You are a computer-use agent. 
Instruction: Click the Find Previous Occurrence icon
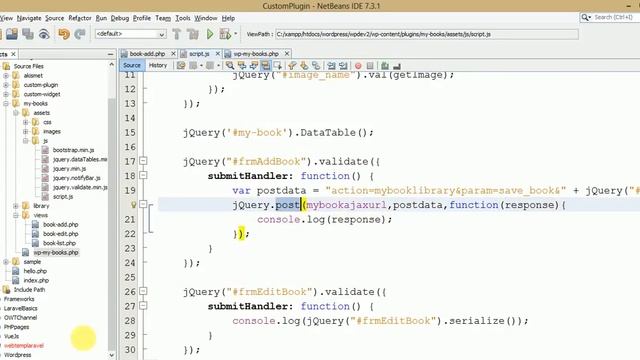(242, 65)
